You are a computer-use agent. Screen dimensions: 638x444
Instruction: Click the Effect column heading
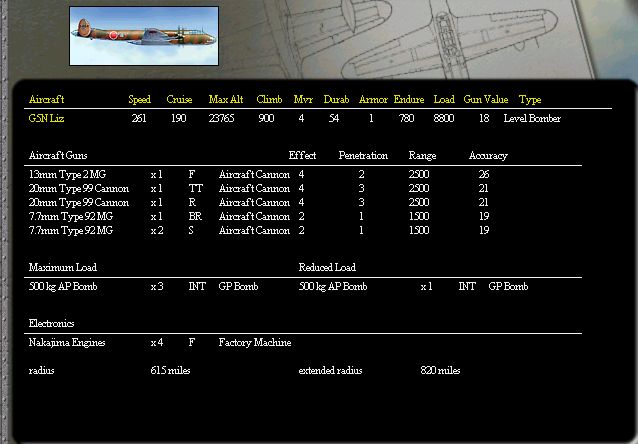pyautogui.click(x=302, y=155)
